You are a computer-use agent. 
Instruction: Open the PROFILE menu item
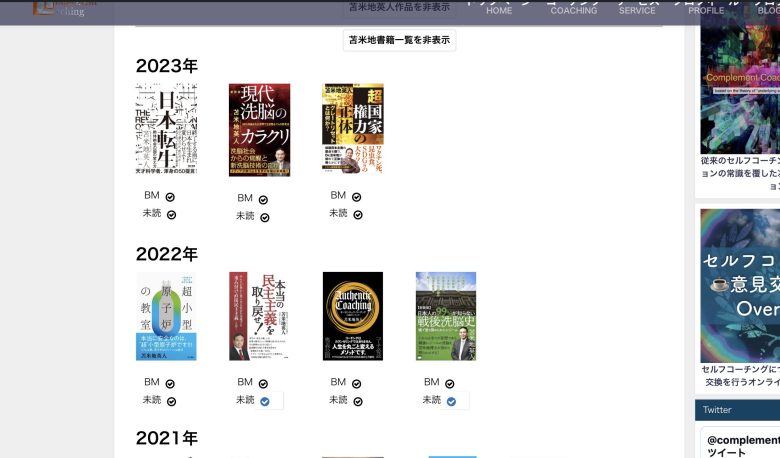tap(706, 10)
